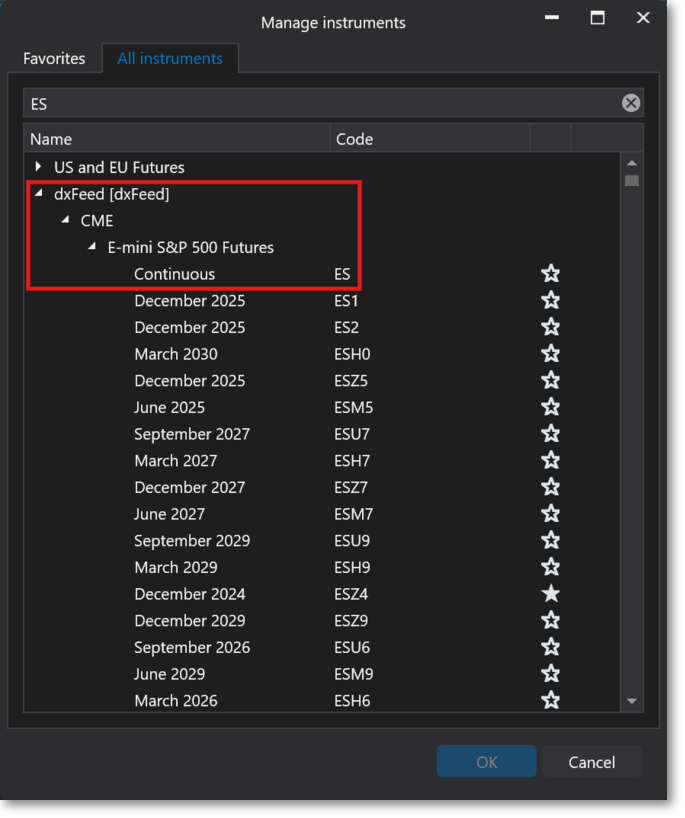685x818 pixels.
Task: Open the All instruments tab
Action: pos(170,58)
